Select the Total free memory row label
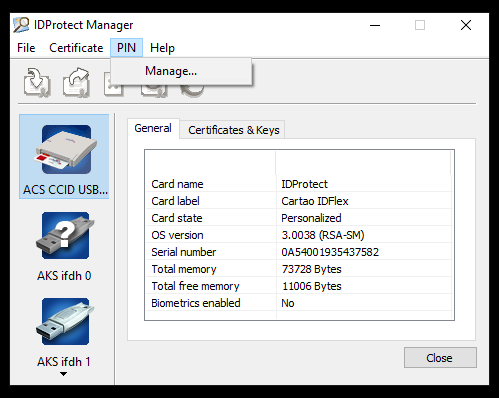 click(195, 286)
